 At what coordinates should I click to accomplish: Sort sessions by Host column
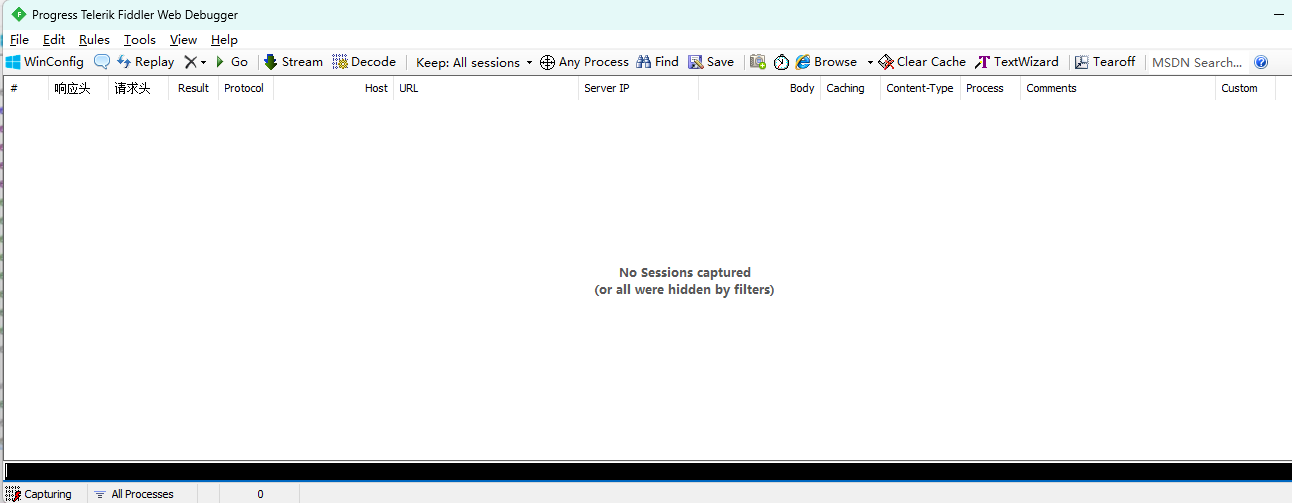tap(333, 88)
